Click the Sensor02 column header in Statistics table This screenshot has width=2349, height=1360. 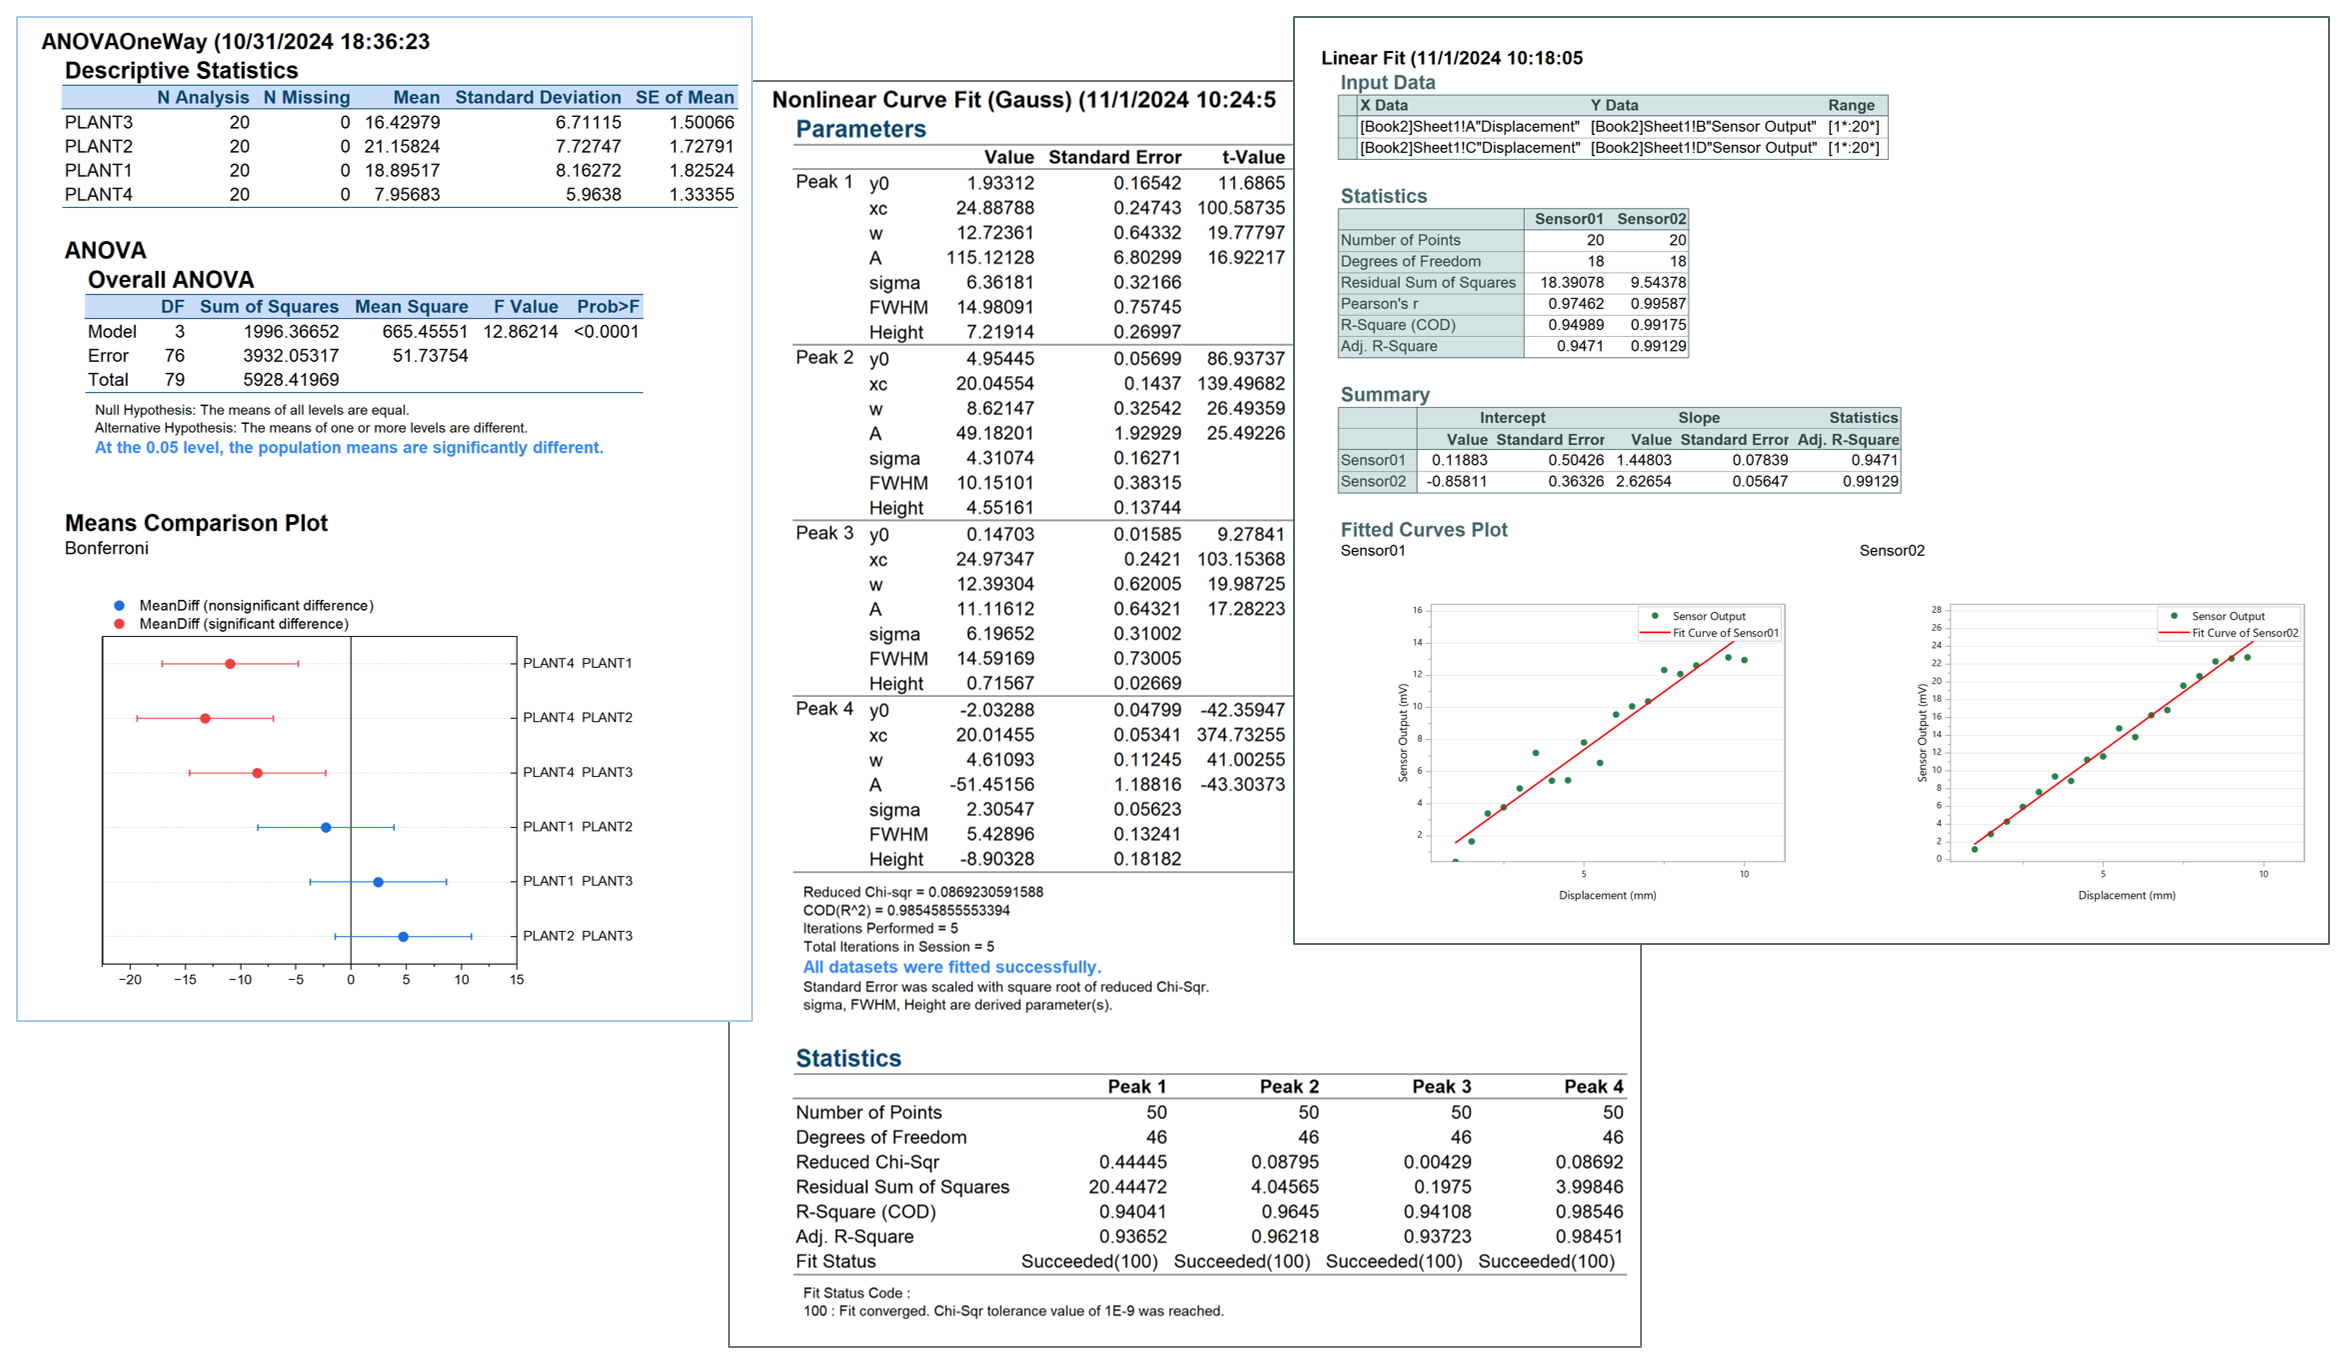[x=1652, y=218]
